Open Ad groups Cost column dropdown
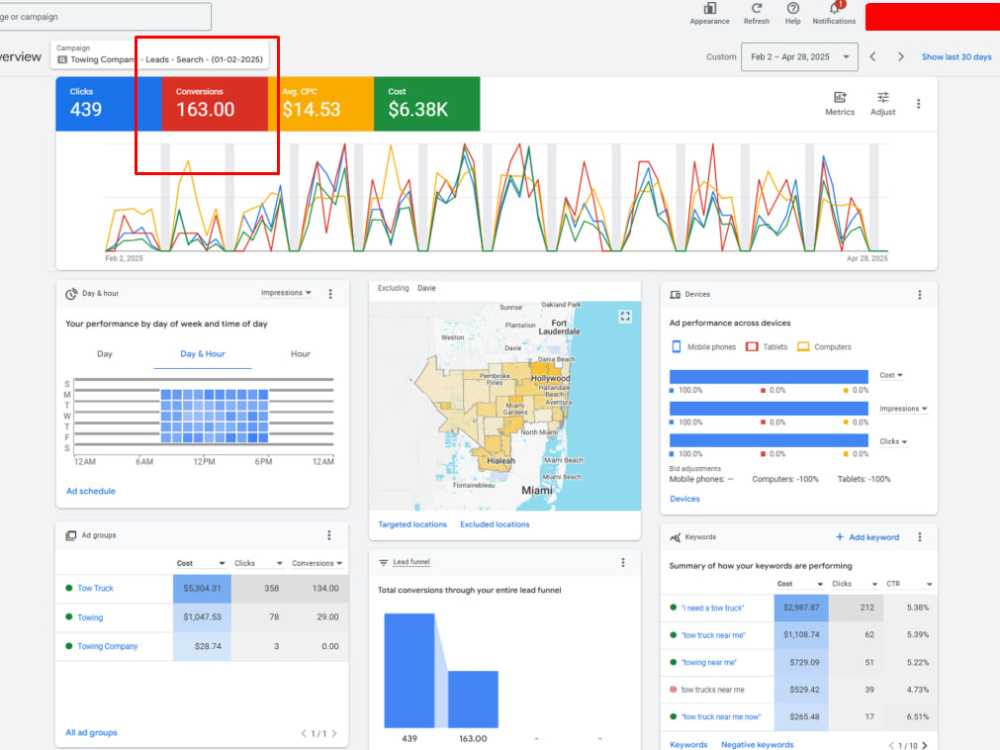1000x750 pixels. point(201,563)
